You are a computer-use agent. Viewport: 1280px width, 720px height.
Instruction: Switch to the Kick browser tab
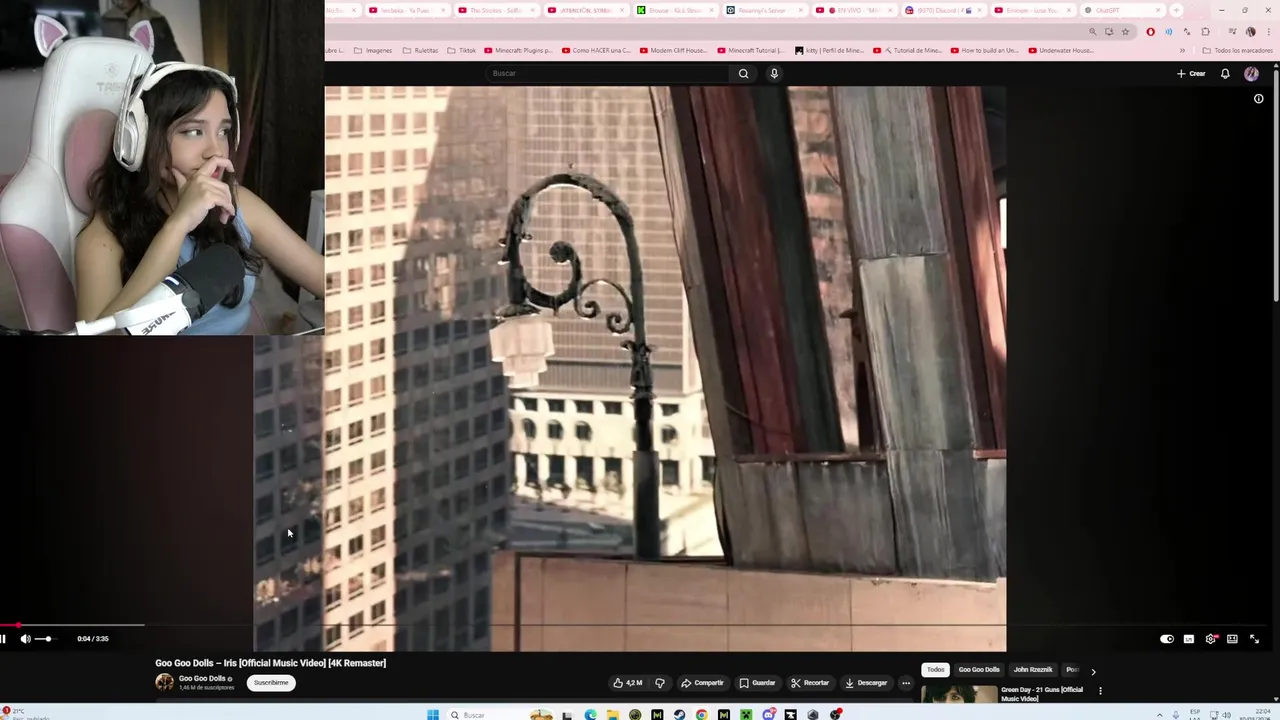(x=674, y=10)
